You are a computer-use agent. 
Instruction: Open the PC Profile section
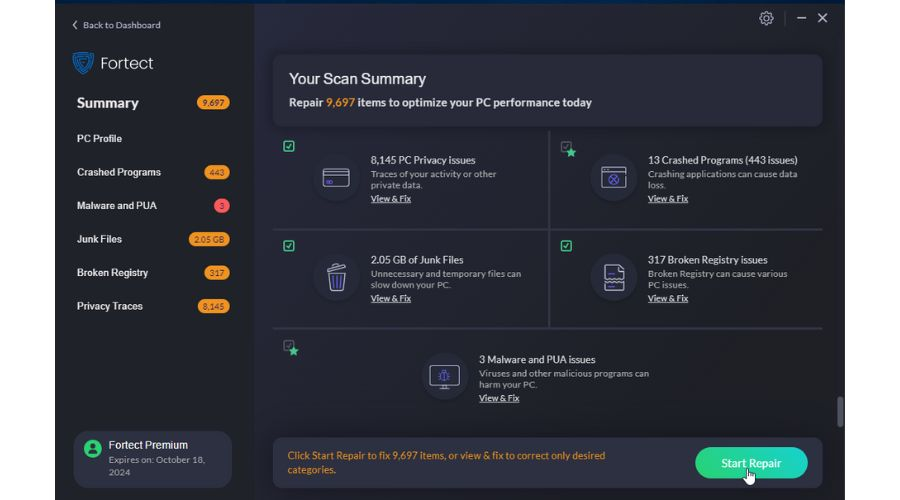click(99, 138)
